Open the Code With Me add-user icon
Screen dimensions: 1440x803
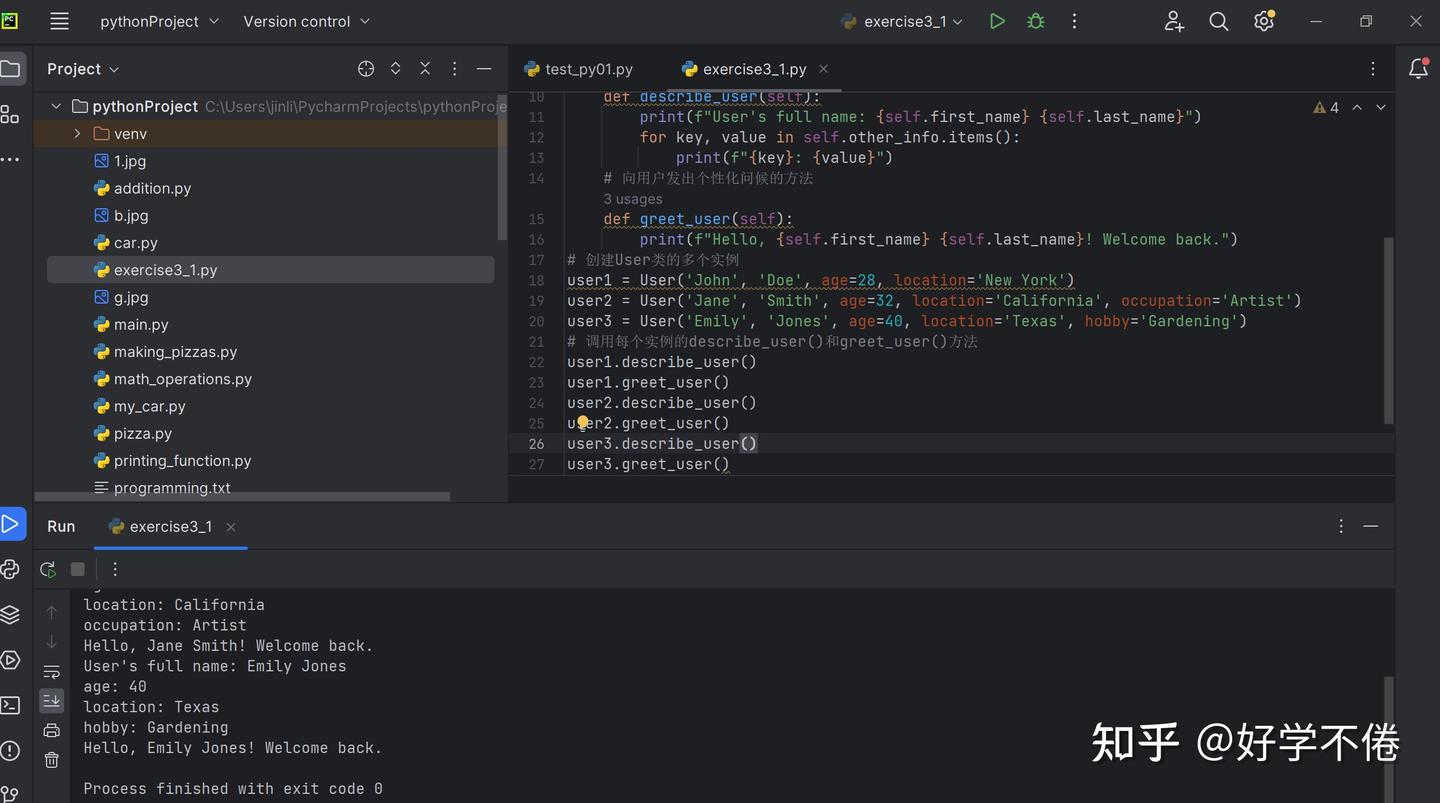1174,21
